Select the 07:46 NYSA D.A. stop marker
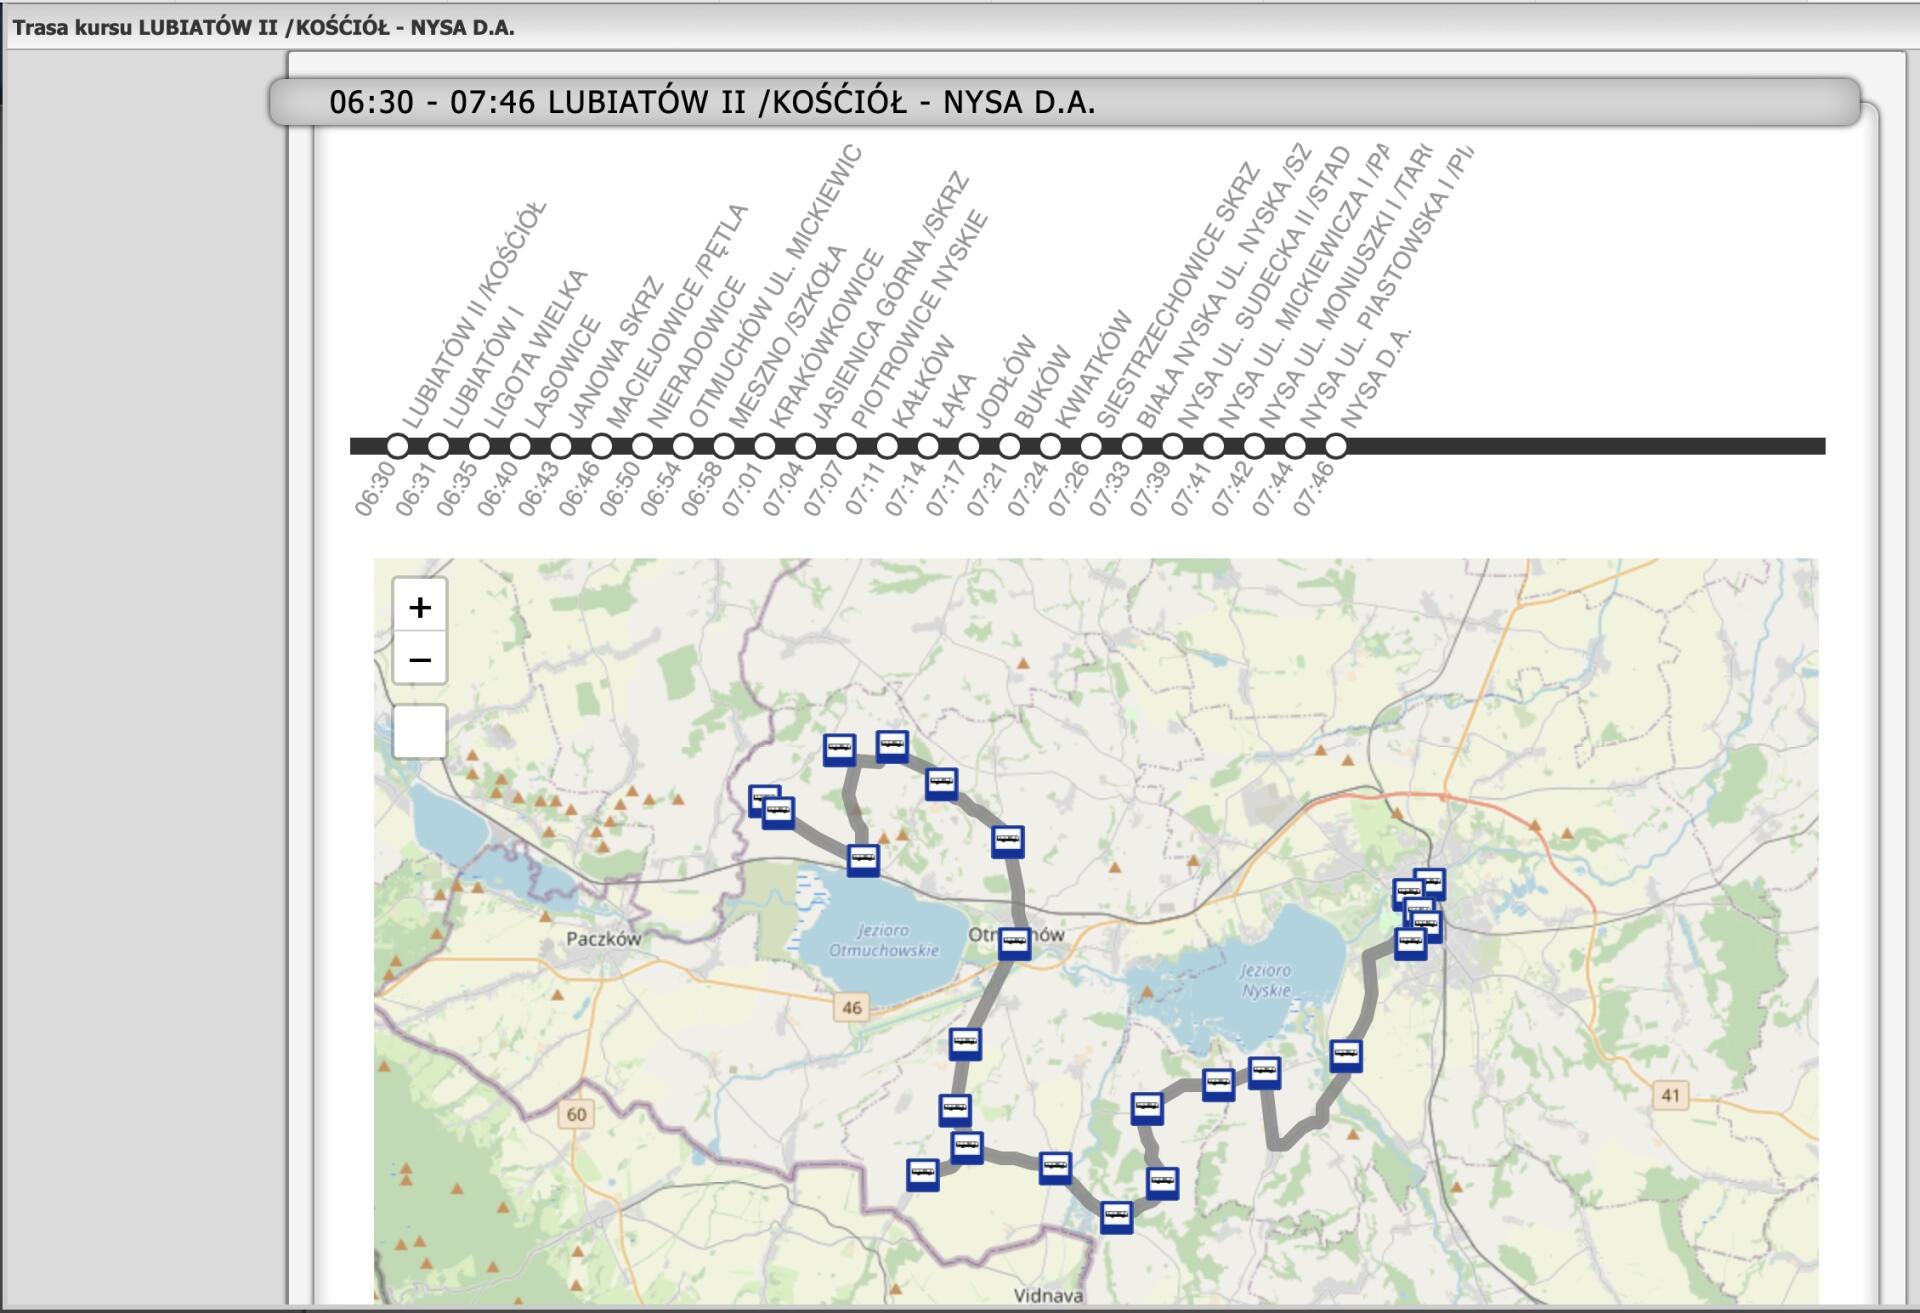Image resolution: width=1920 pixels, height=1313 pixels. pos(1335,446)
